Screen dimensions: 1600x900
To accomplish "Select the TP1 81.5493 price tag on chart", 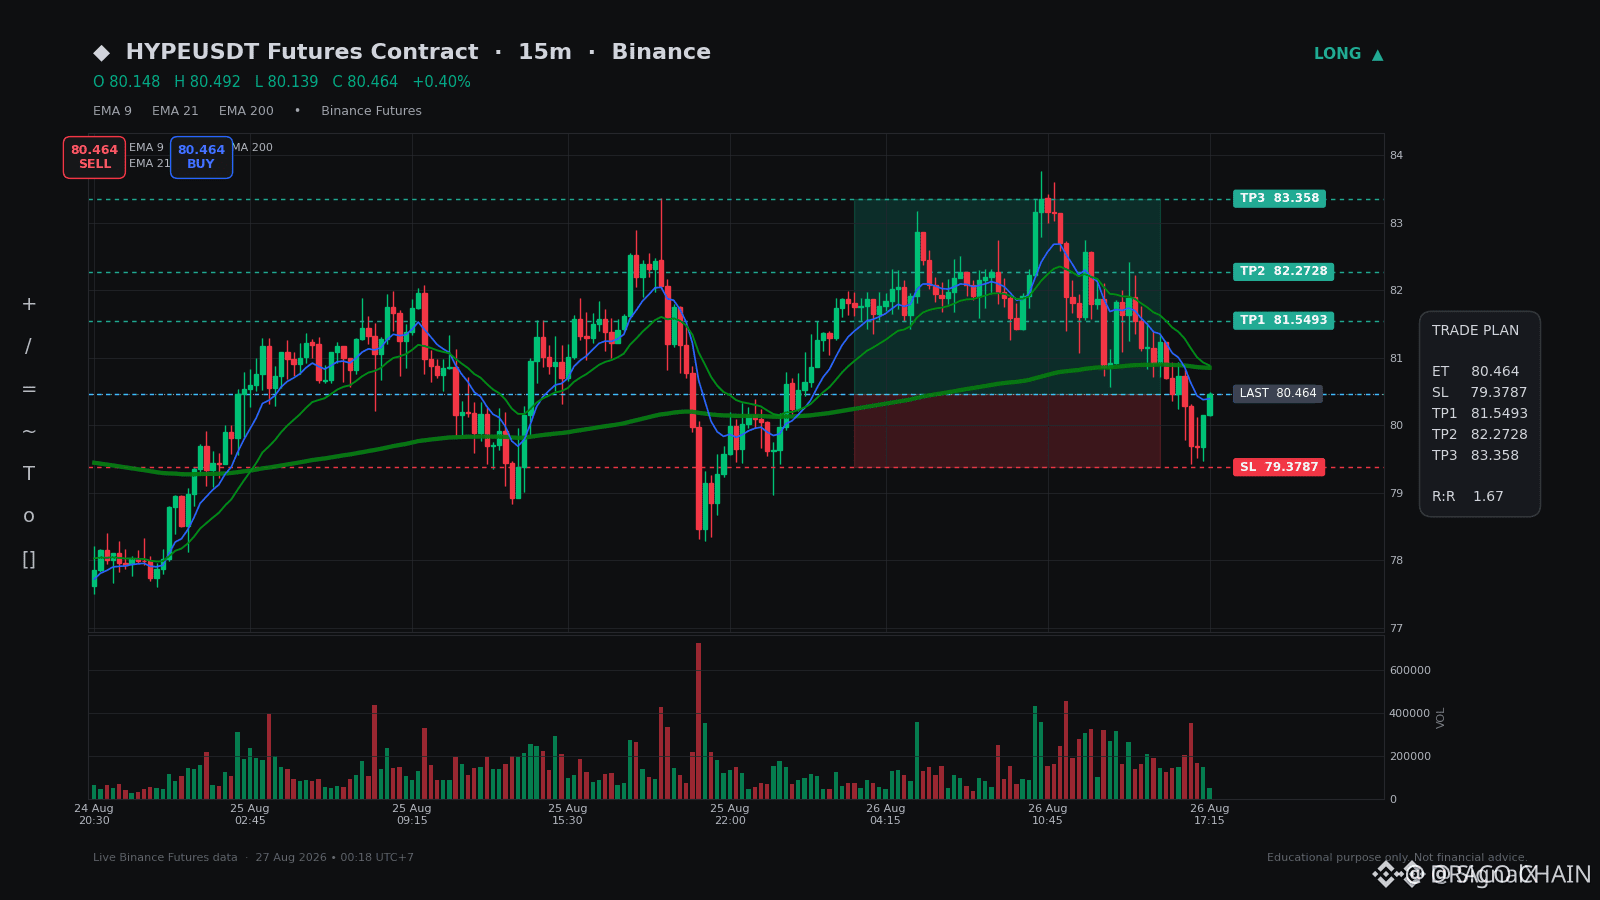I will tap(1283, 320).
